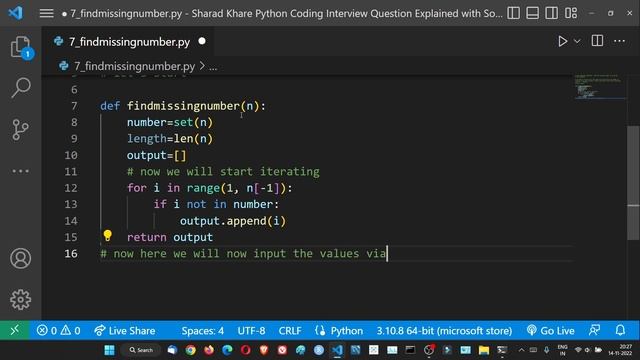640x360 pixels.
Task: Expand the breadcrumb ellipsis symbol
Action: click(x=213, y=67)
